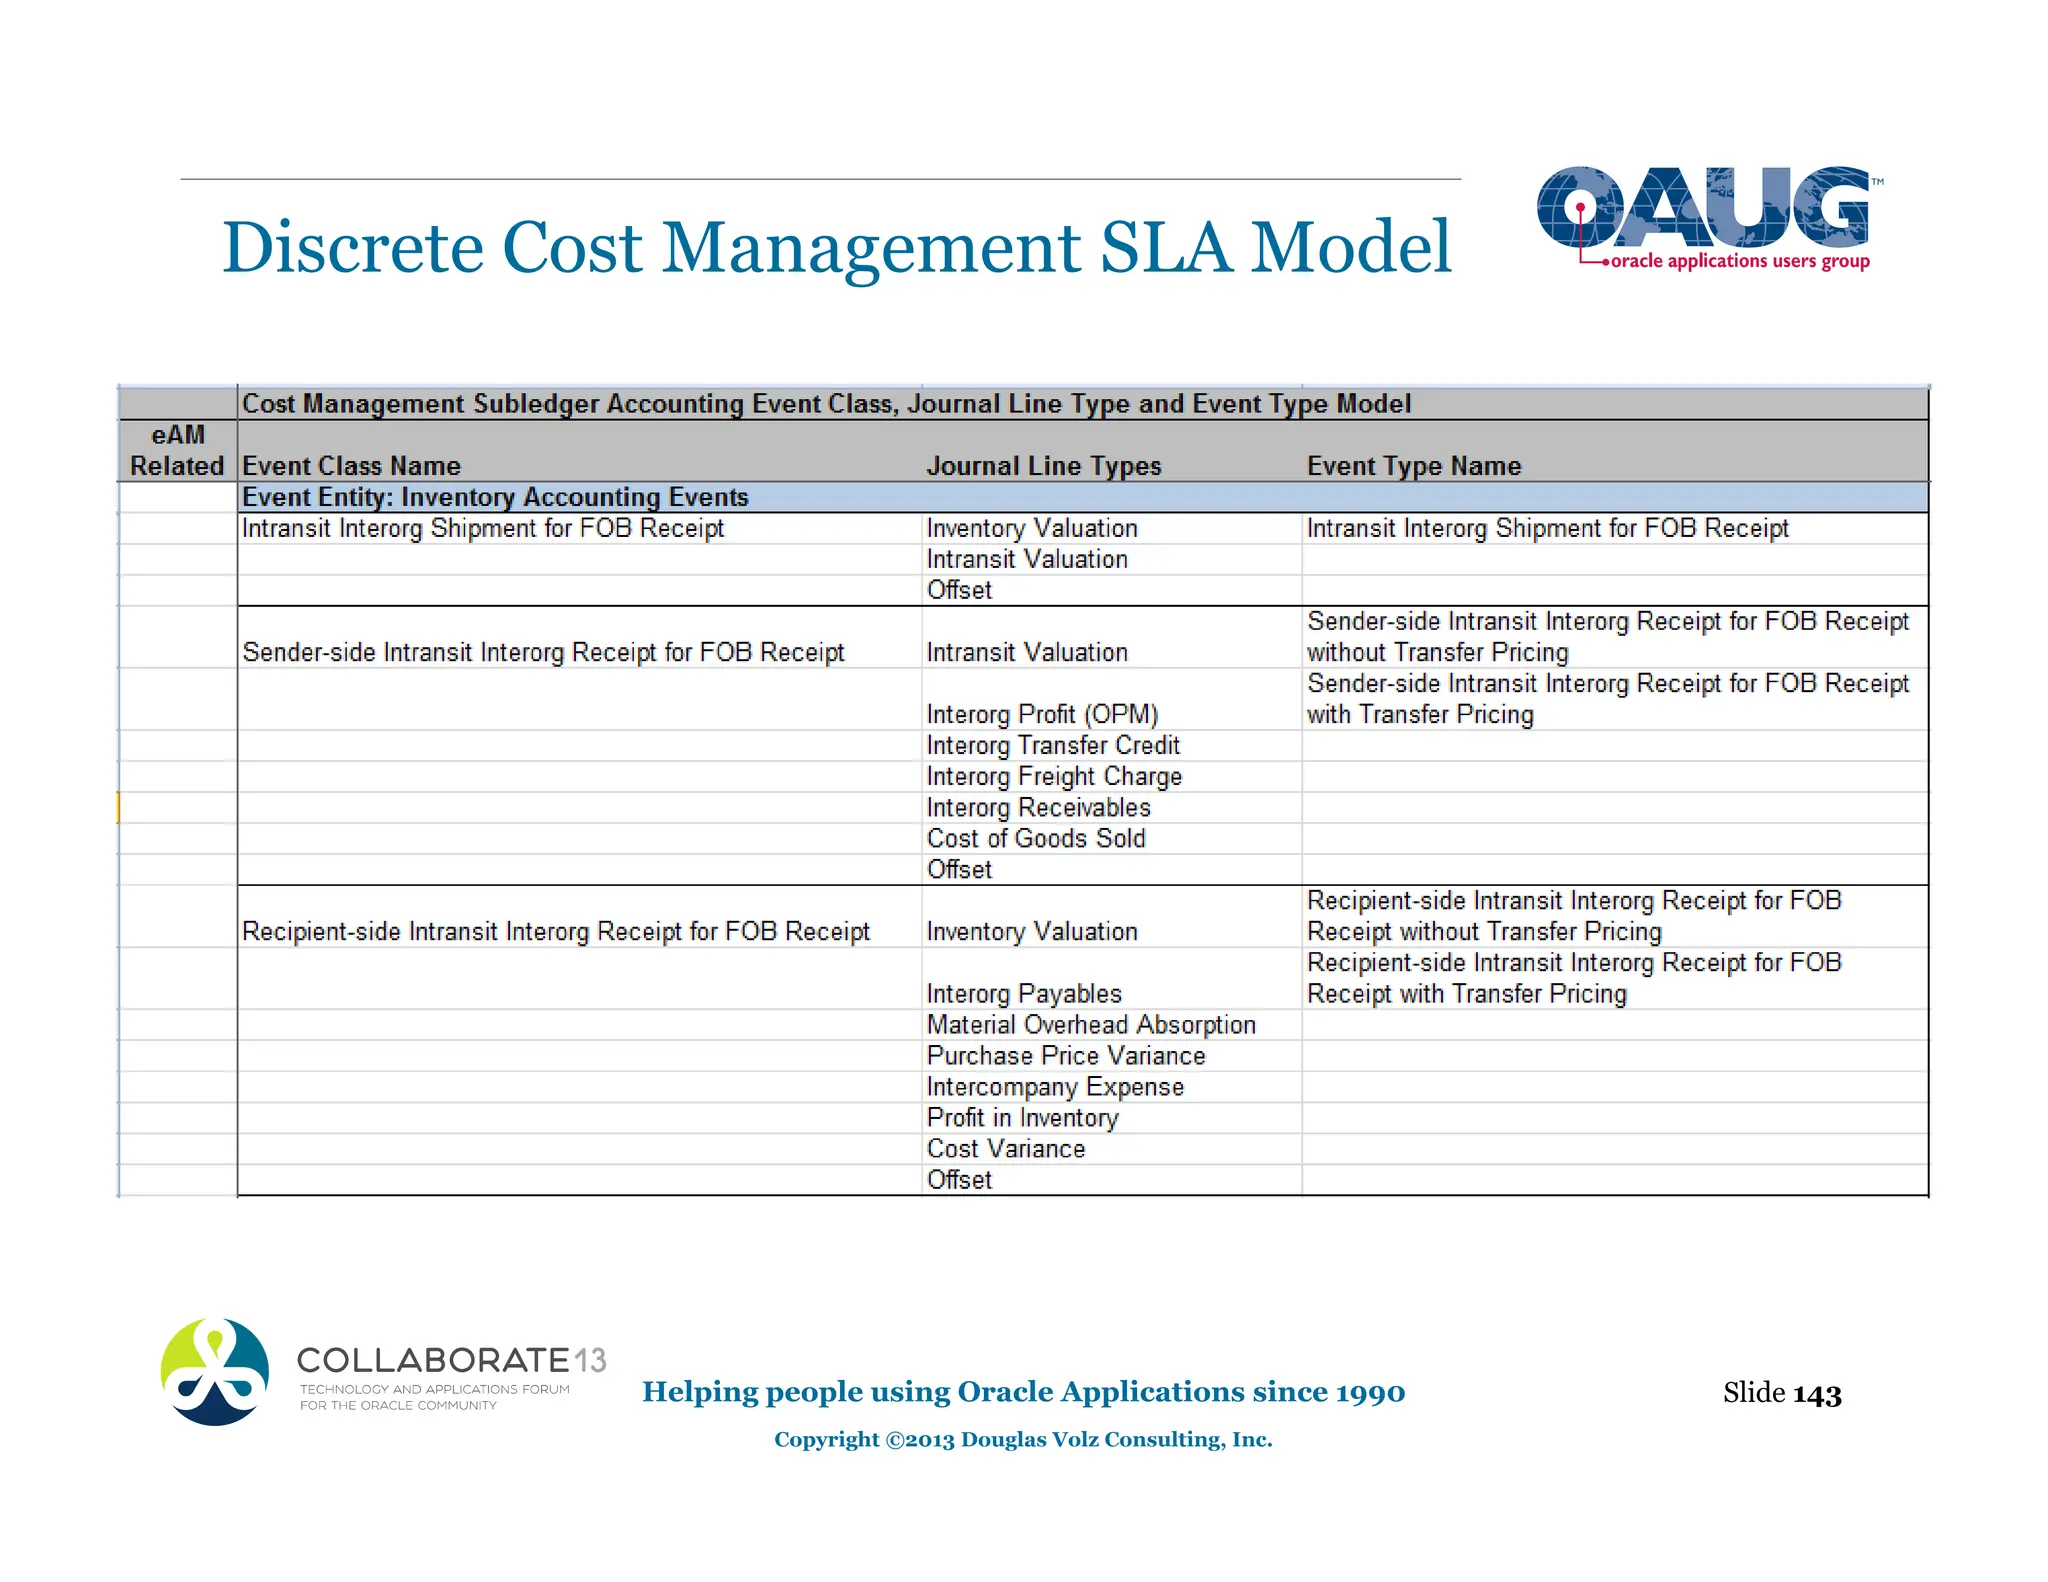This screenshot has width=2048, height=1582.
Task: Select Intercompany Expense line type
Action: [1055, 1086]
